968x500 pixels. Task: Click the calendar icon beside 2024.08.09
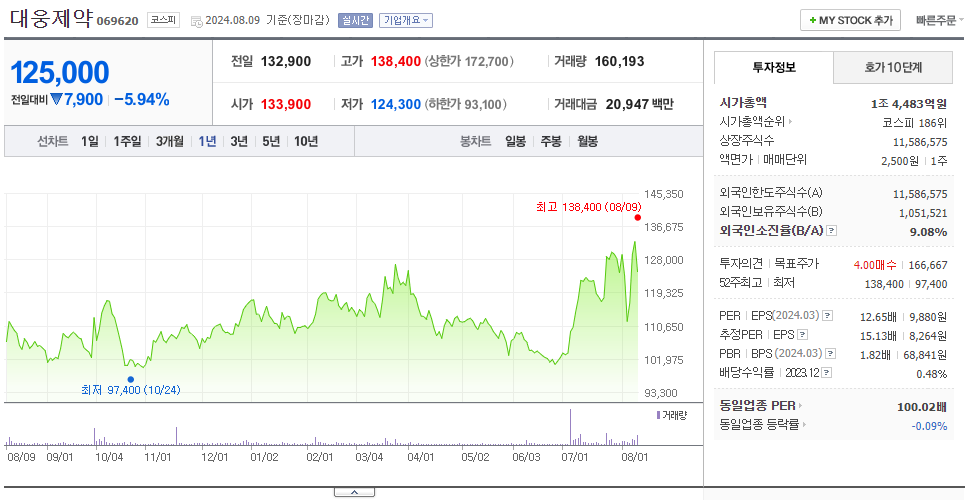click(196, 21)
